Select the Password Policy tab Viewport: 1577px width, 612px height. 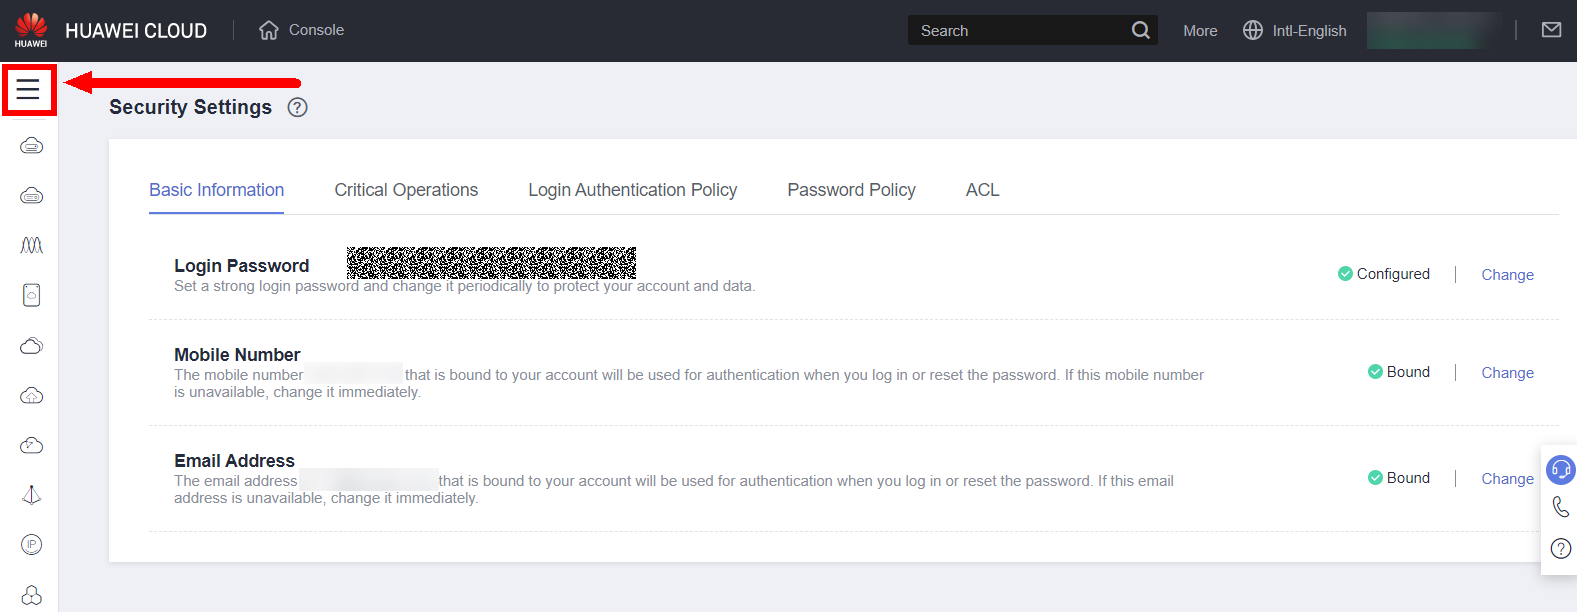pyautogui.click(x=851, y=190)
